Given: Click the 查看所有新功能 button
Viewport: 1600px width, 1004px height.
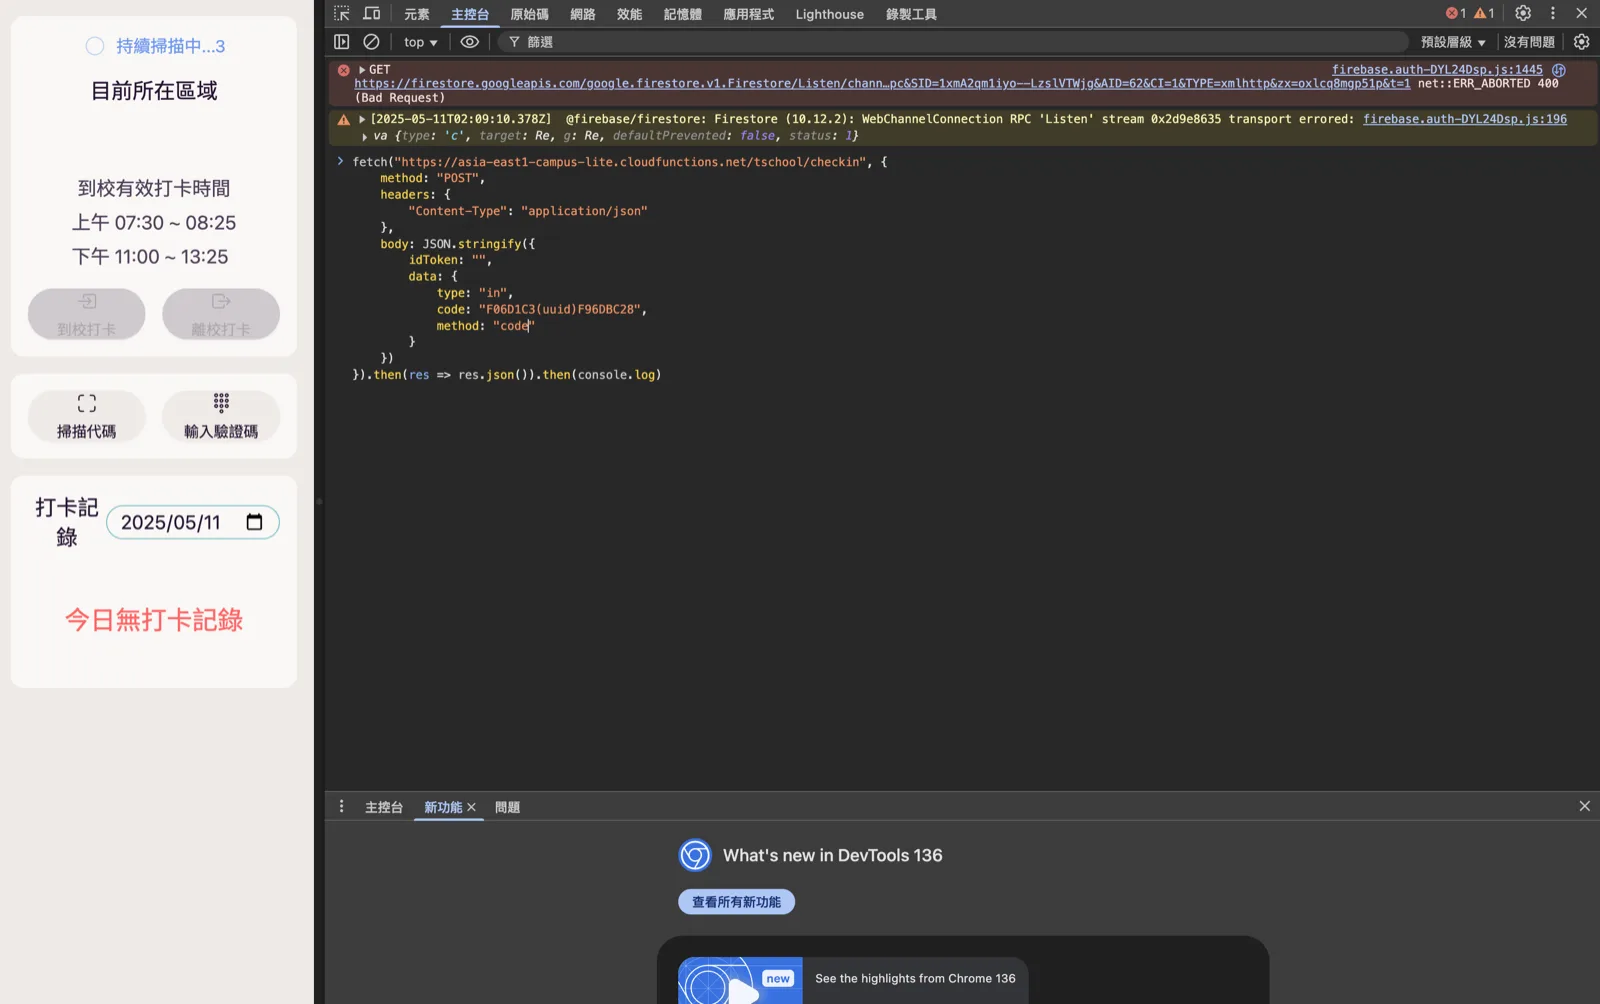Looking at the screenshot, I should (736, 902).
